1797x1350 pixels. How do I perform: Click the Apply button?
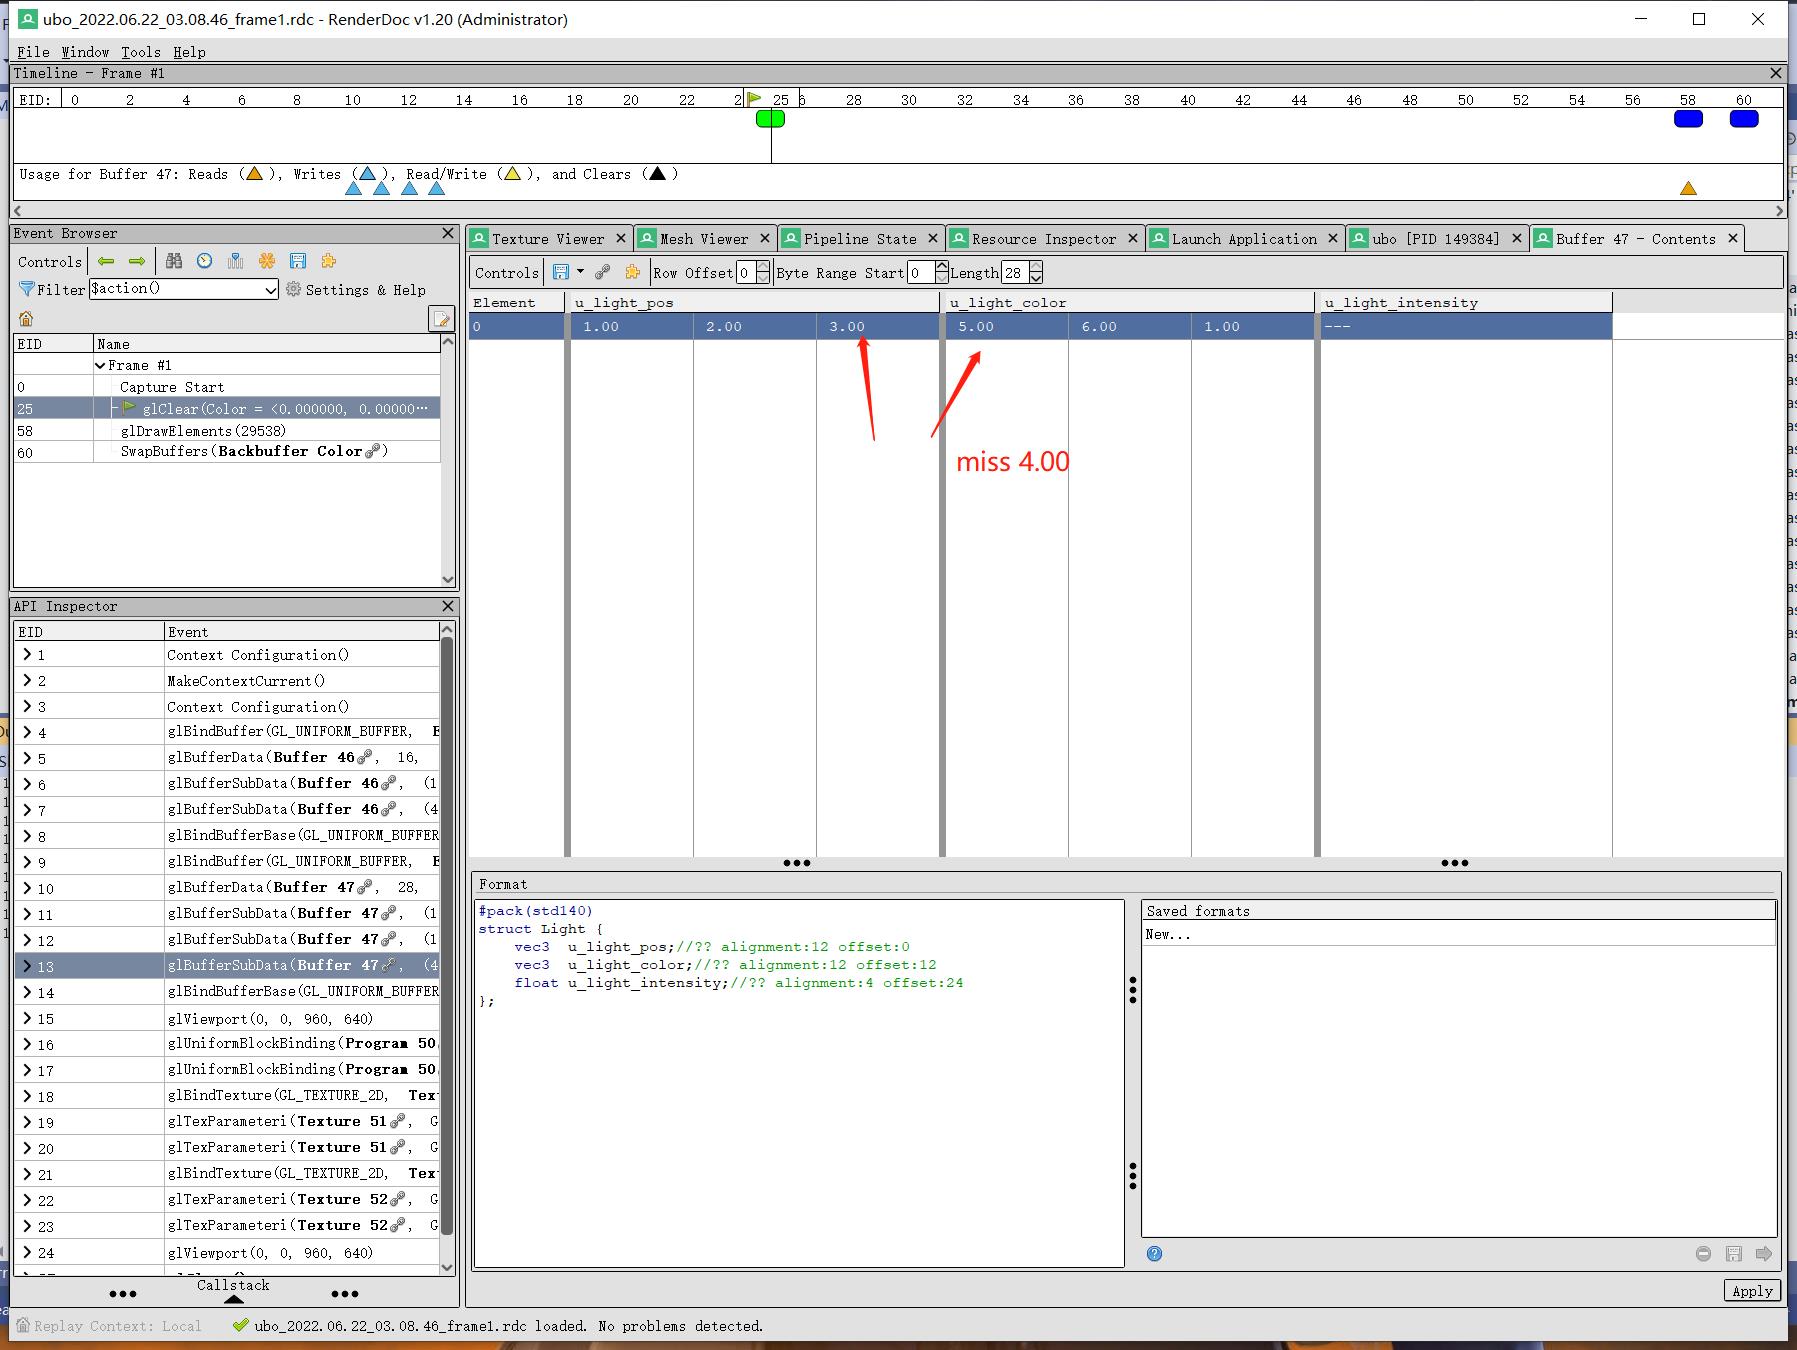1752,1290
